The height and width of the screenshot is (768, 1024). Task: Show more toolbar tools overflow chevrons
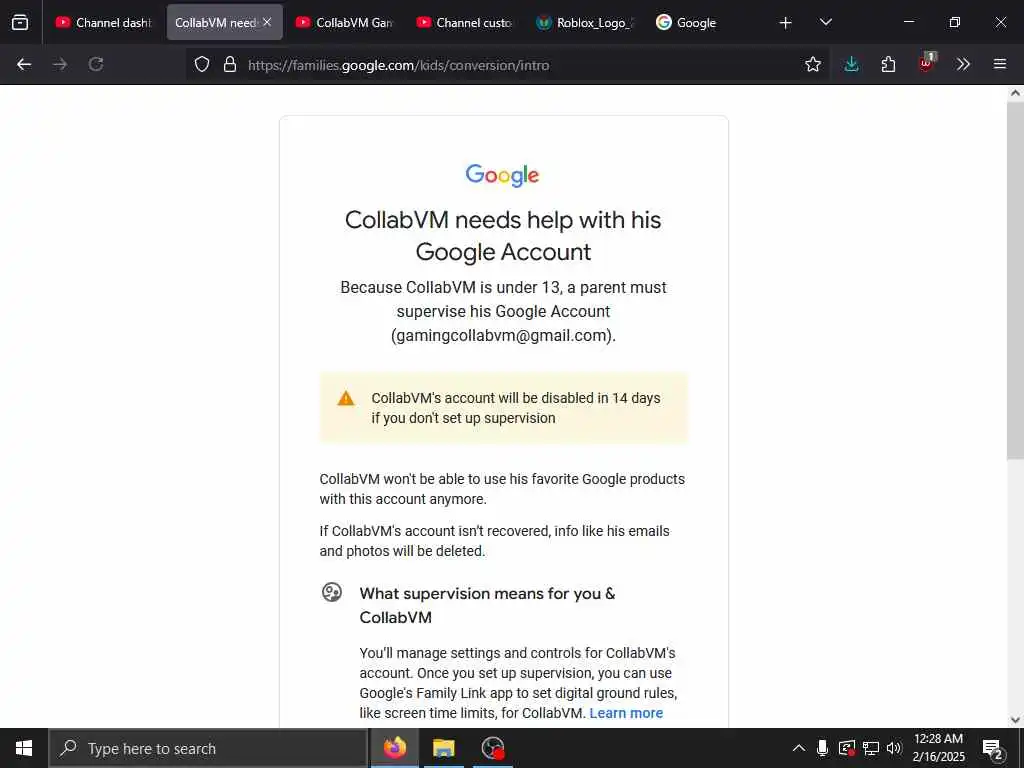(x=963, y=64)
